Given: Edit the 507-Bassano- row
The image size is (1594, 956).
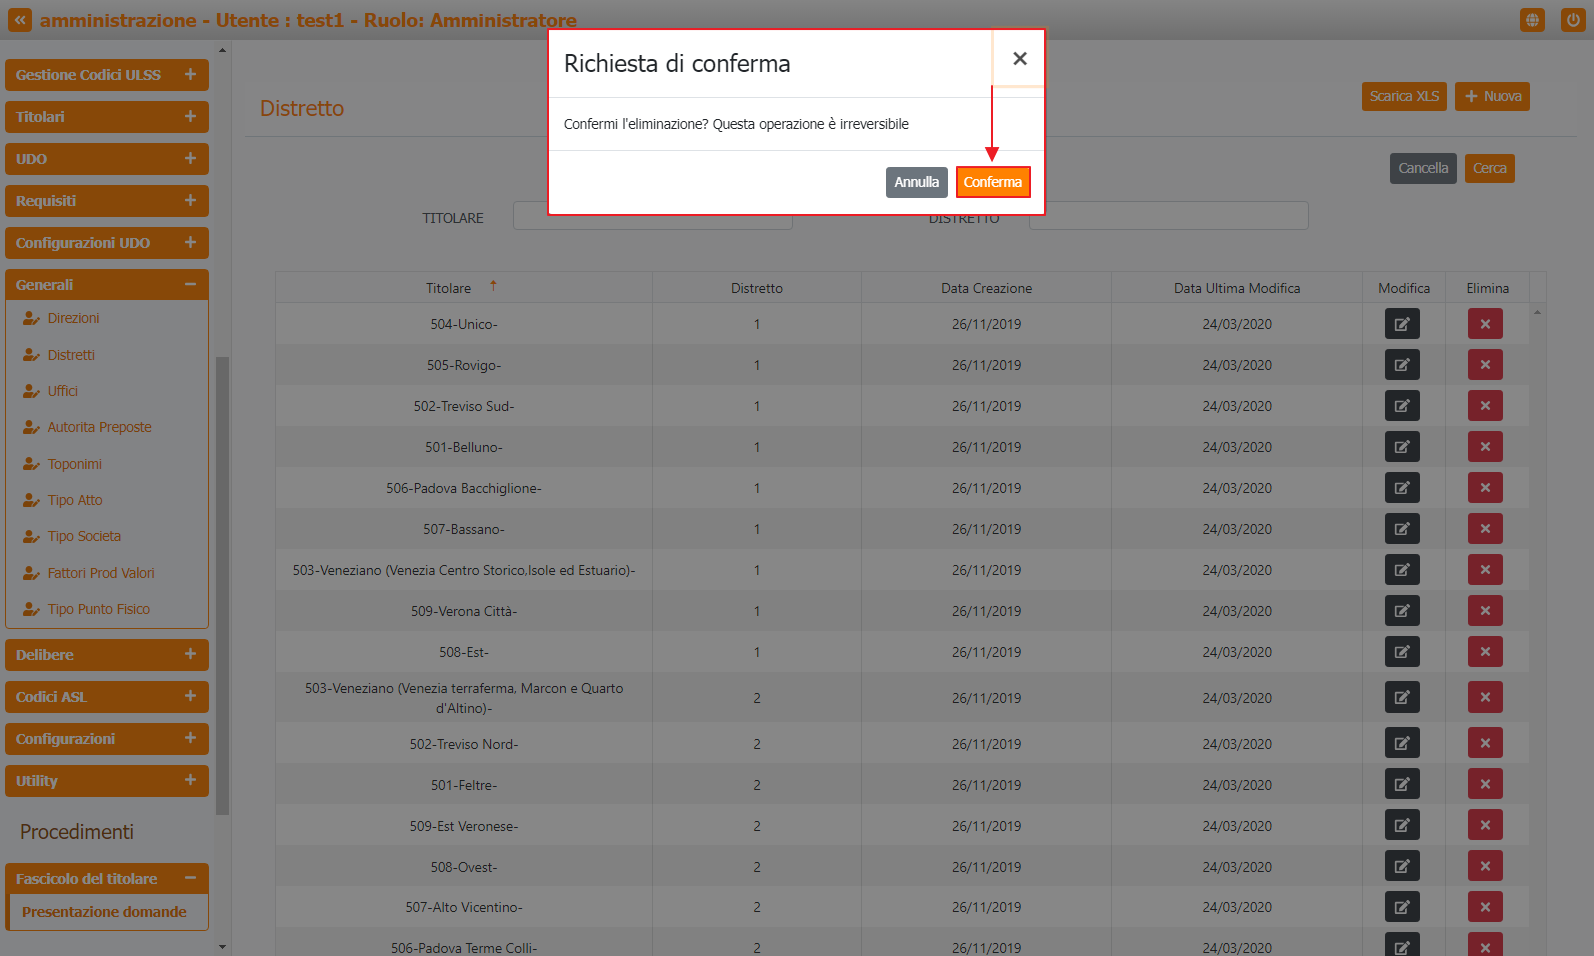Looking at the screenshot, I should pyautogui.click(x=1402, y=529).
